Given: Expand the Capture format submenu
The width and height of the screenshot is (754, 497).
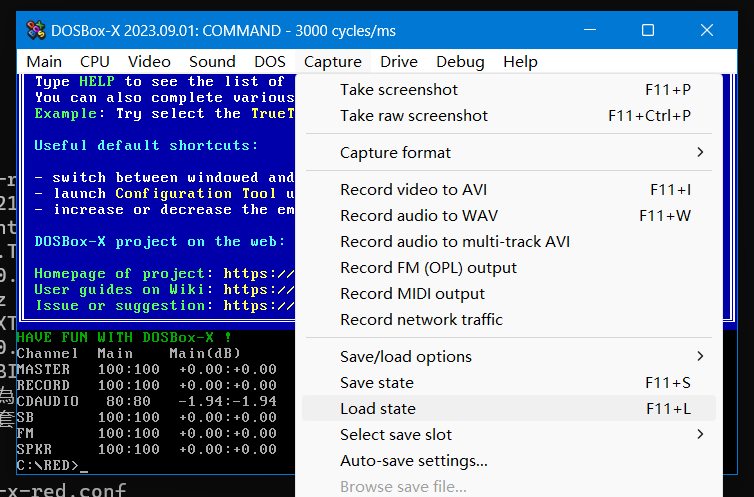Looking at the screenshot, I should point(509,153).
